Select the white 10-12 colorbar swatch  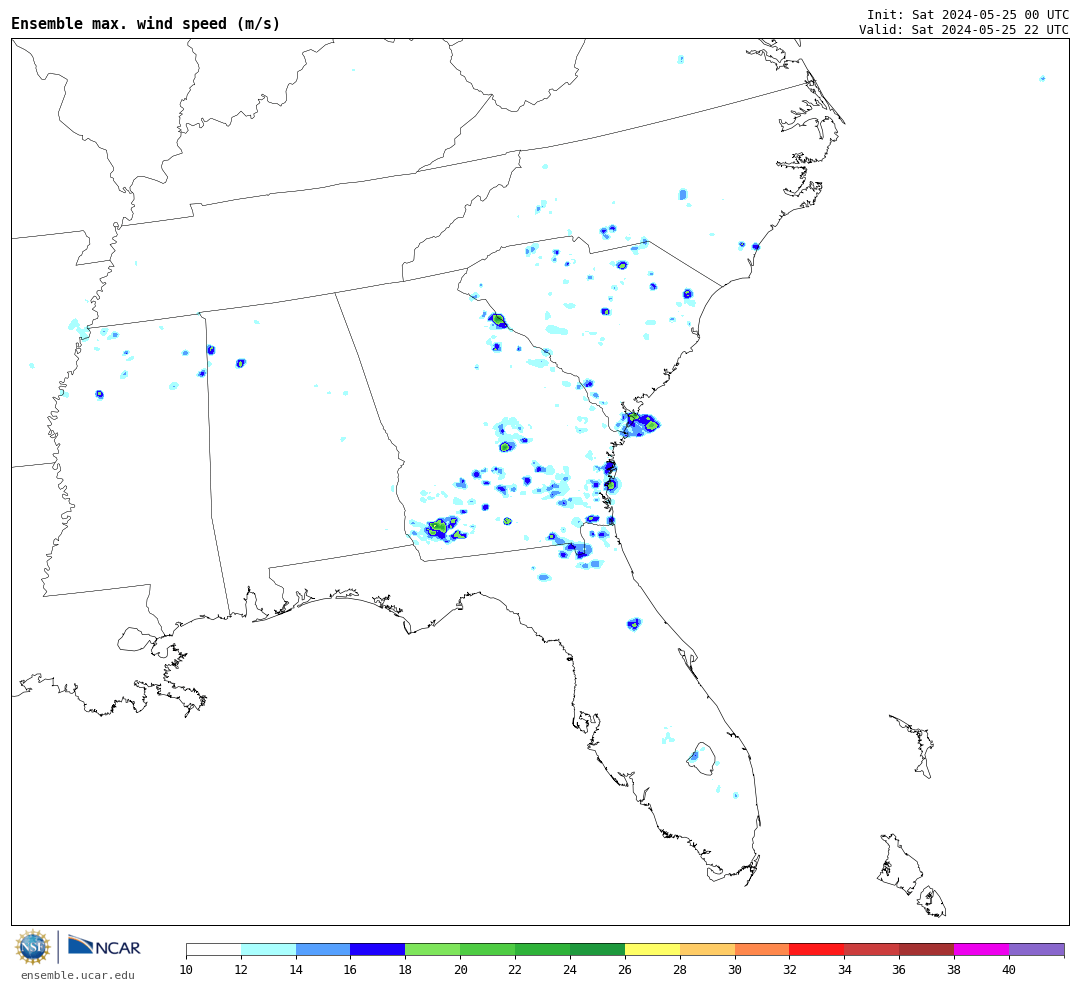pos(214,949)
